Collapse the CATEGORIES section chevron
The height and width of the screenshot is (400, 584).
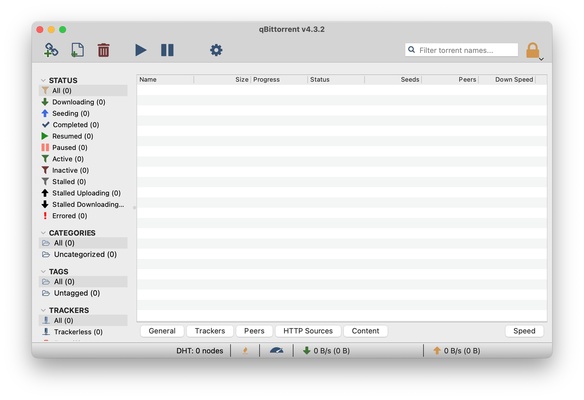43,233
